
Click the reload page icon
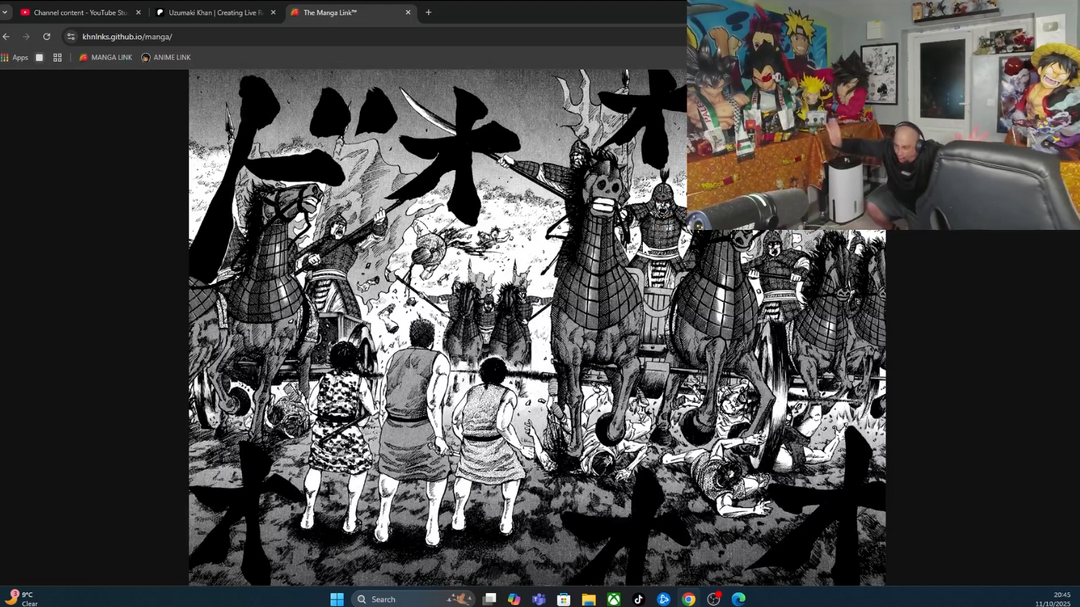45,35
